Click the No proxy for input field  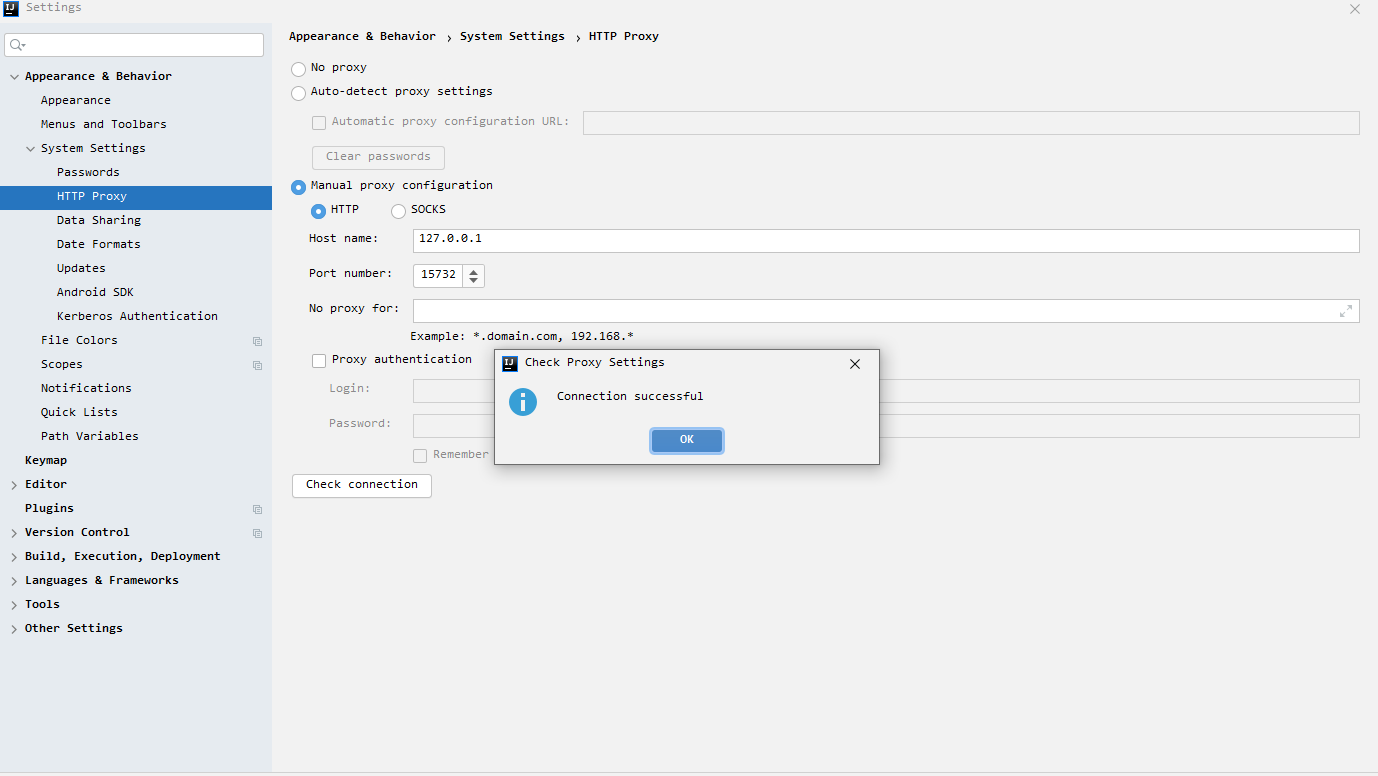pyautogui.click(x=886, y=311)
